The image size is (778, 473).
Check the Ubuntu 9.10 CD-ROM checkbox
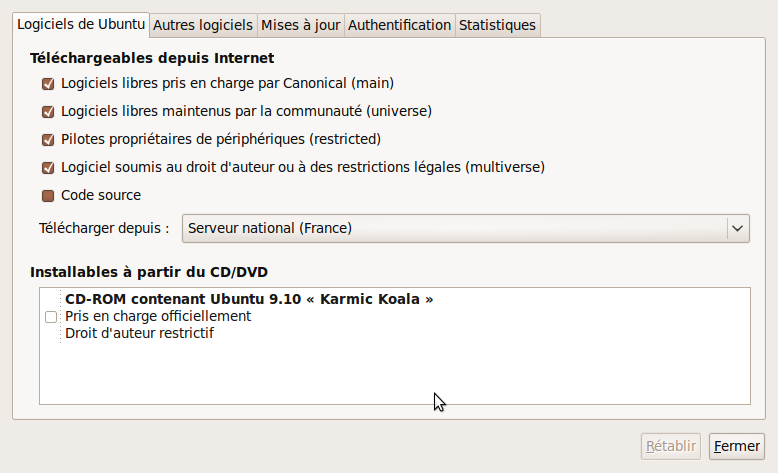(x=51, y=317)
